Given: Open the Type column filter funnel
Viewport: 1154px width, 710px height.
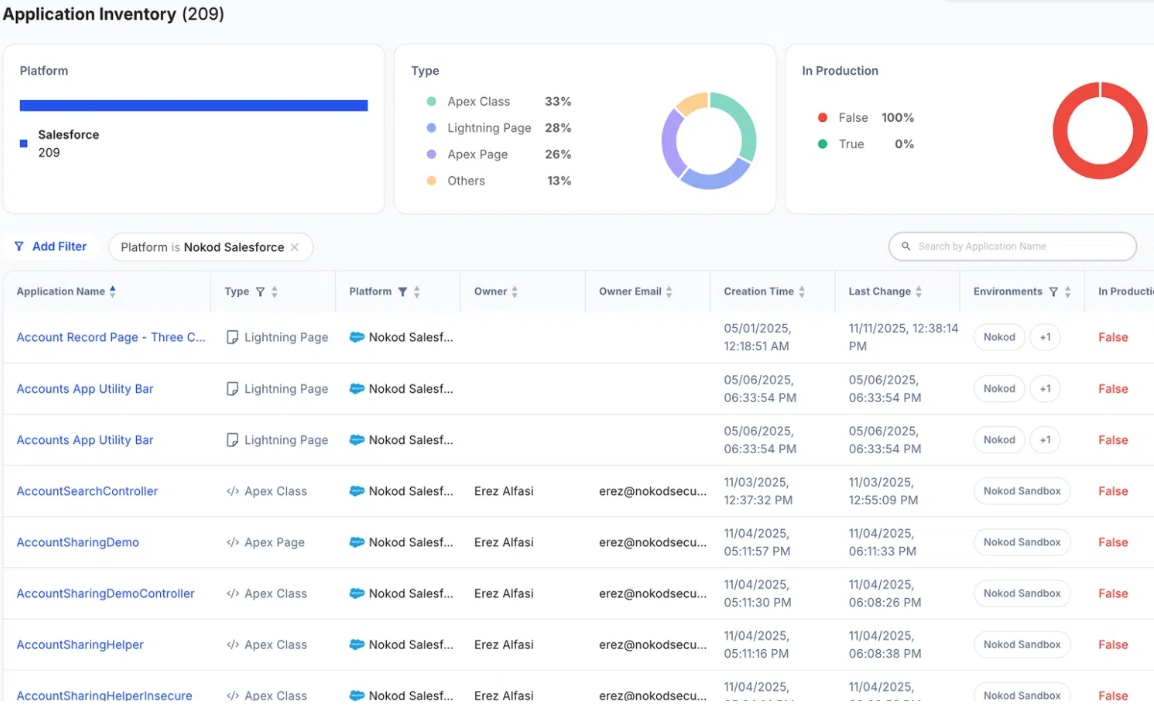Looking at the screenshot, I should [x=260, y=292].
